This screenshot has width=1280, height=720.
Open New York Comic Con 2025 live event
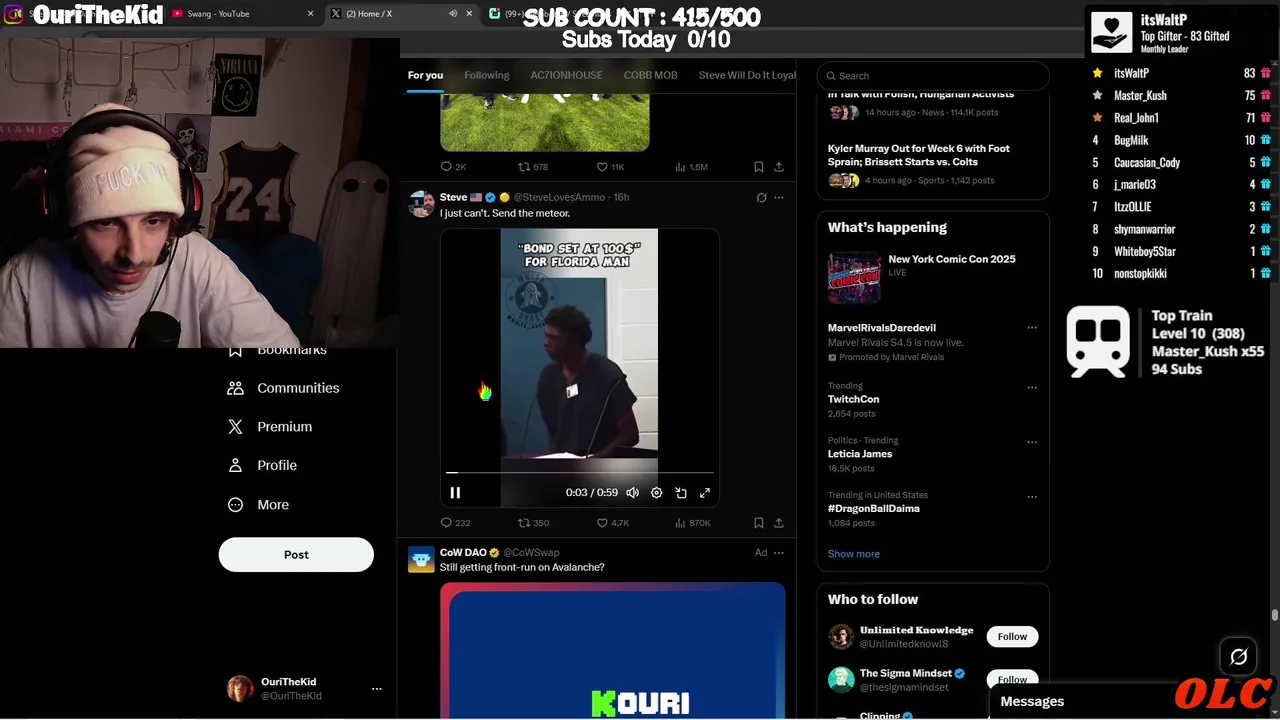(933, 277)
